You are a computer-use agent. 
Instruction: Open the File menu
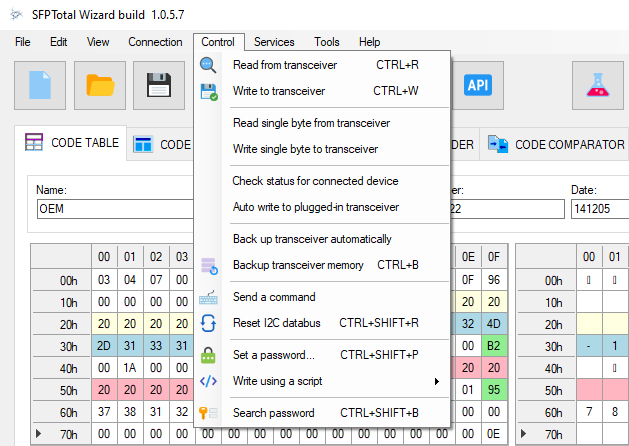tap(22, 42)
